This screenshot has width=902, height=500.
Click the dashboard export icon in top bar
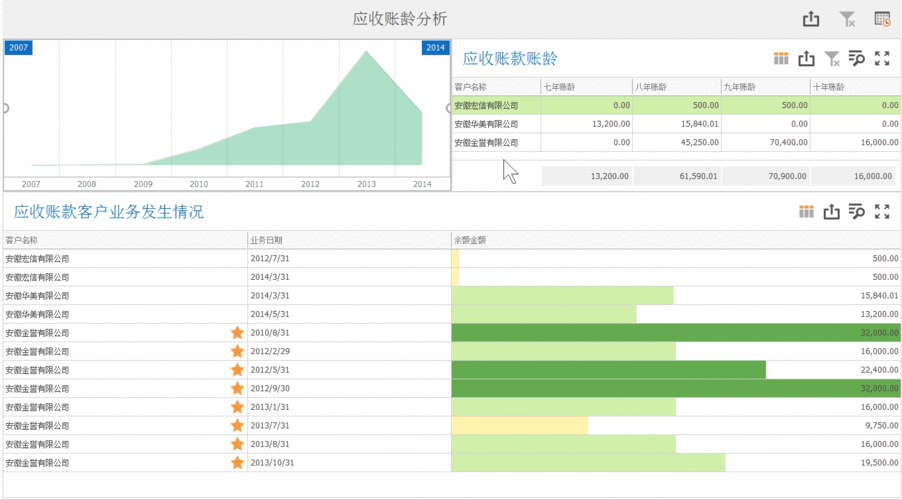pos(811,19)
